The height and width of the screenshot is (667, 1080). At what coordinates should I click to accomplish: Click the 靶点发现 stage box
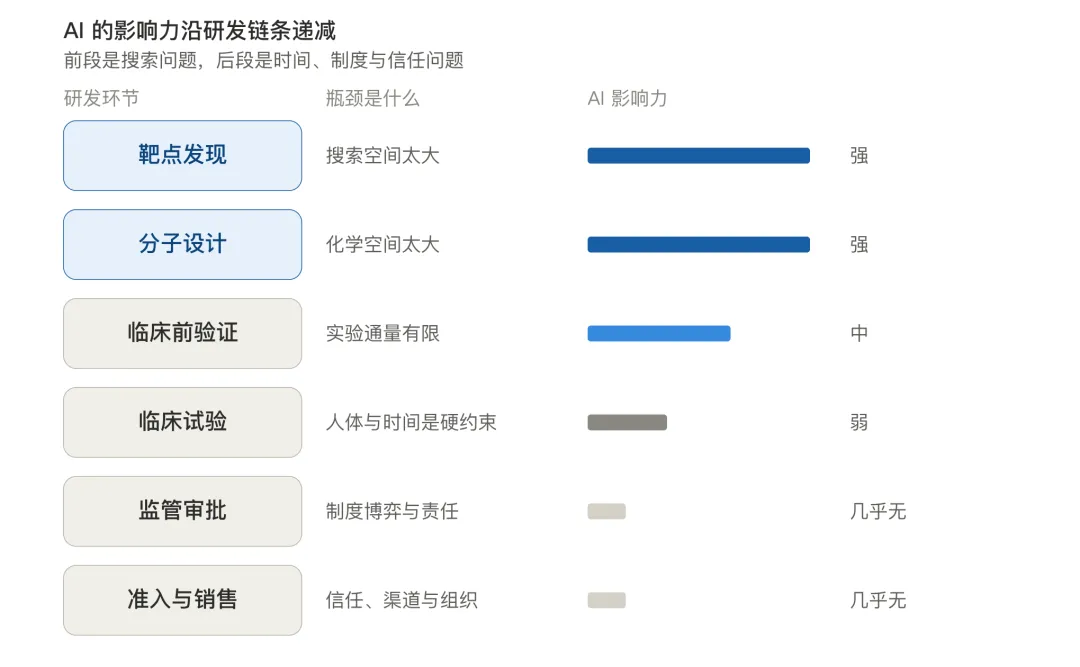click(183, 156)
